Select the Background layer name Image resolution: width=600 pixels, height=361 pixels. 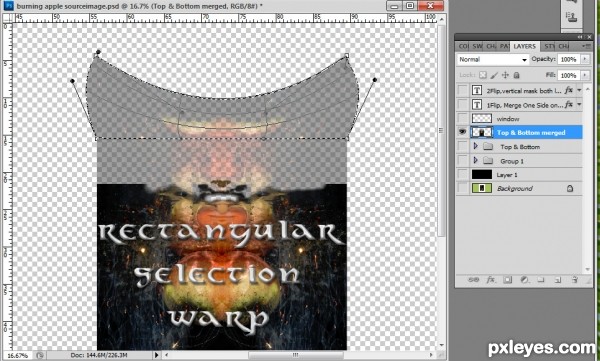[x=514, y=189]
